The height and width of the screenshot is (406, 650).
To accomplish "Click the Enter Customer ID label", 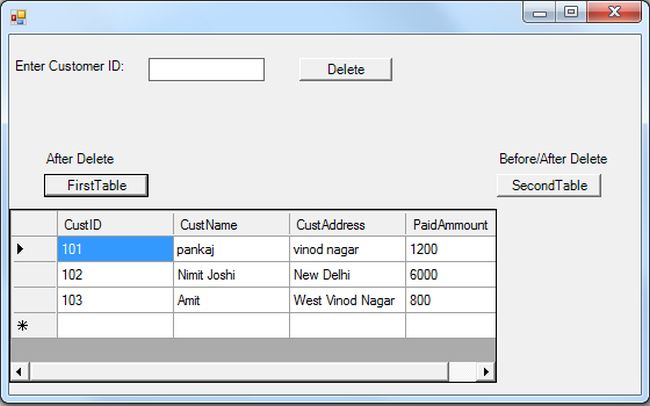I will (70, 66).
